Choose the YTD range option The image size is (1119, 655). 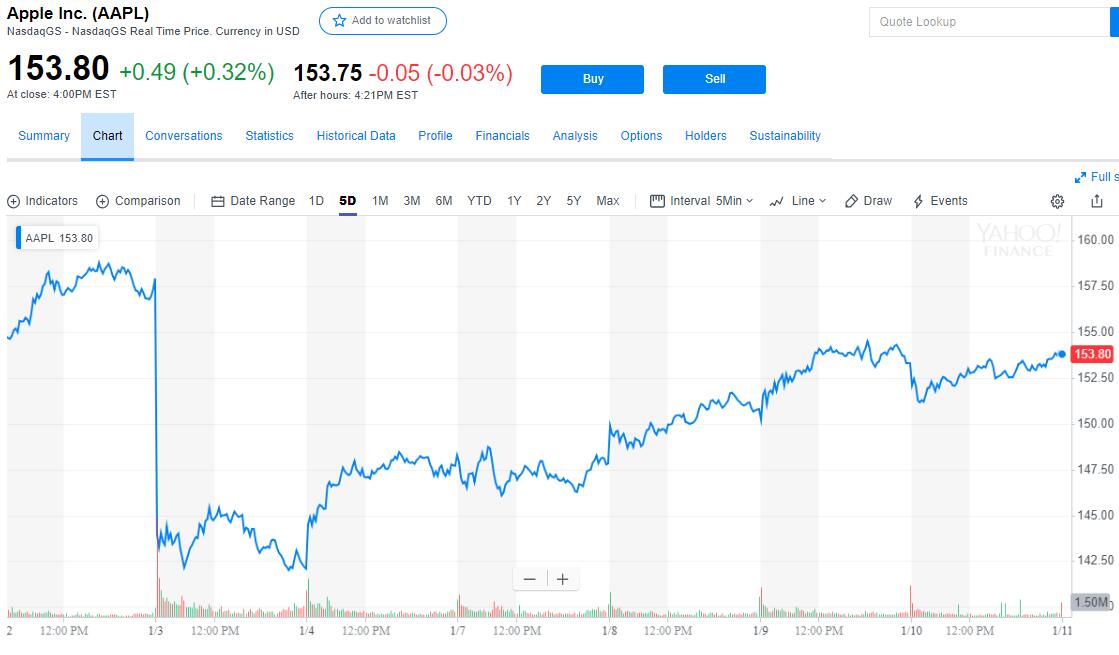pos(479,201)
